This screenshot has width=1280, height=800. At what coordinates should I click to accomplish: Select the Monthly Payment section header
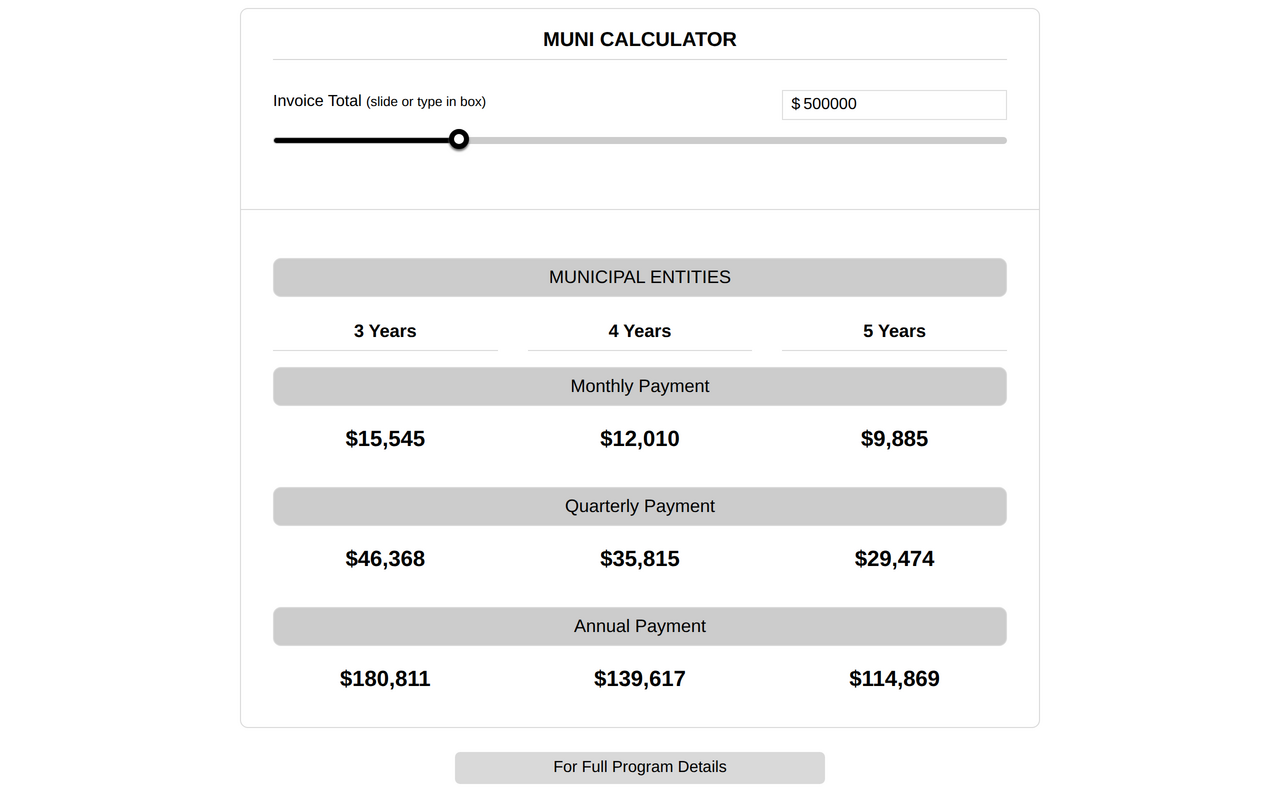[639, 386]
